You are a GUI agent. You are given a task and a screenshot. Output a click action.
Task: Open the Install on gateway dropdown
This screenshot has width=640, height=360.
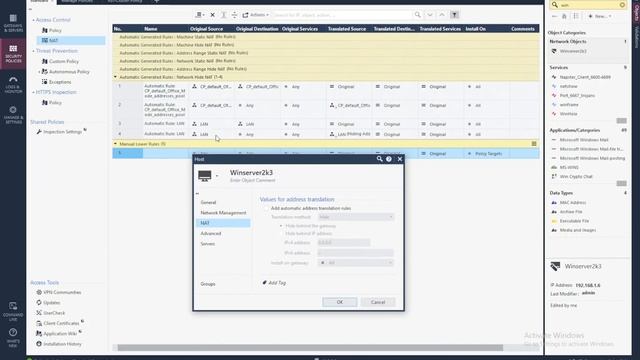coord(356,263)
